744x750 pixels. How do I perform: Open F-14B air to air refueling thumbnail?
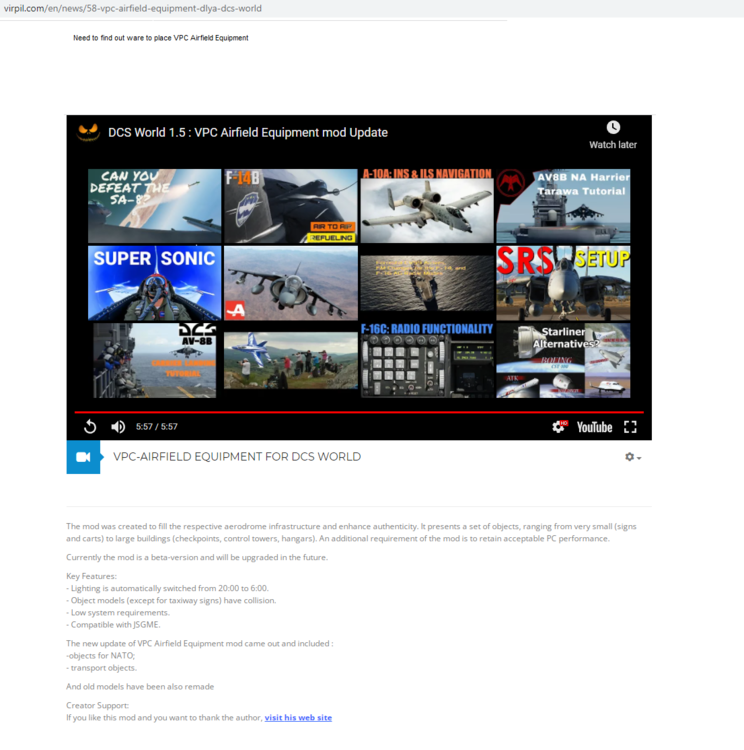click(291, 206)
